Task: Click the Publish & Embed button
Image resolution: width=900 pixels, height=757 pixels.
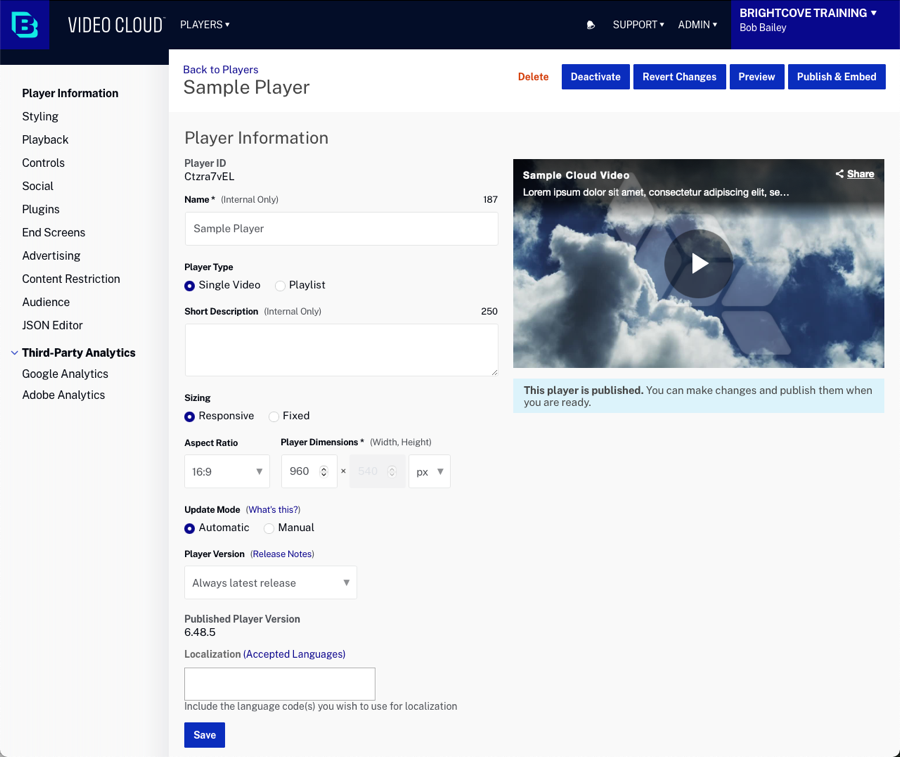Action: tap(836, 77)
